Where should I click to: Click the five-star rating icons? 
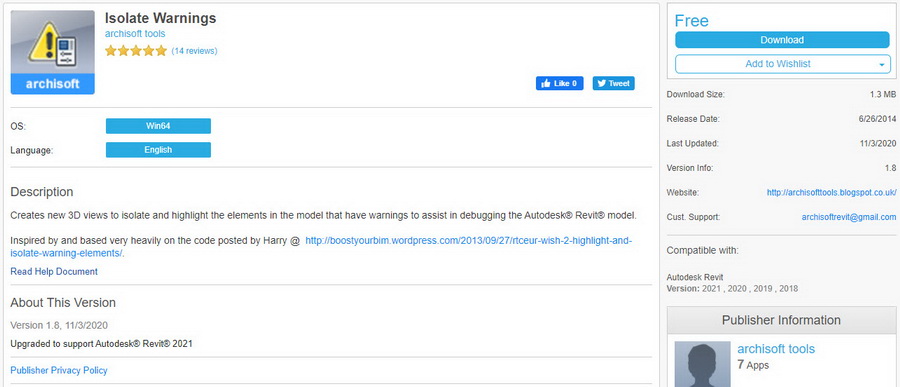(136, 51)
